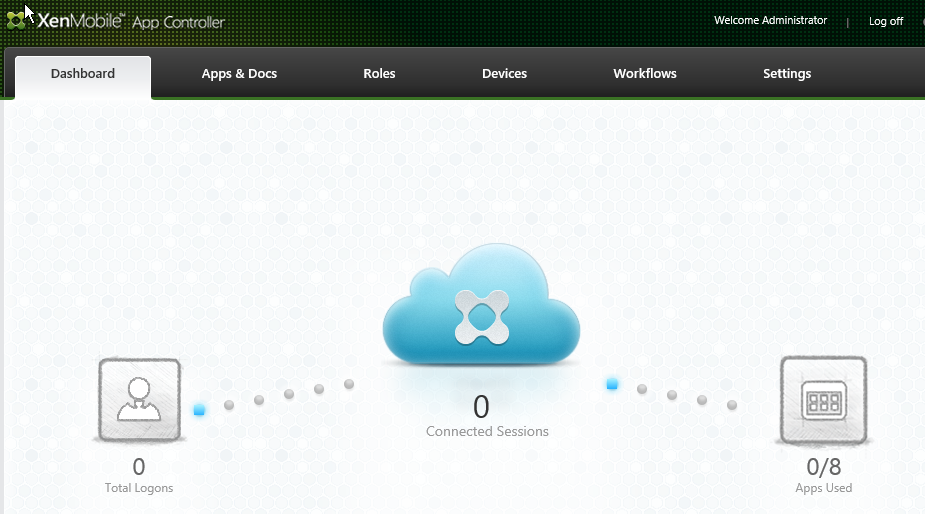Click the 0/8 apps used count
925x514 pixels.
click(824, 466)
